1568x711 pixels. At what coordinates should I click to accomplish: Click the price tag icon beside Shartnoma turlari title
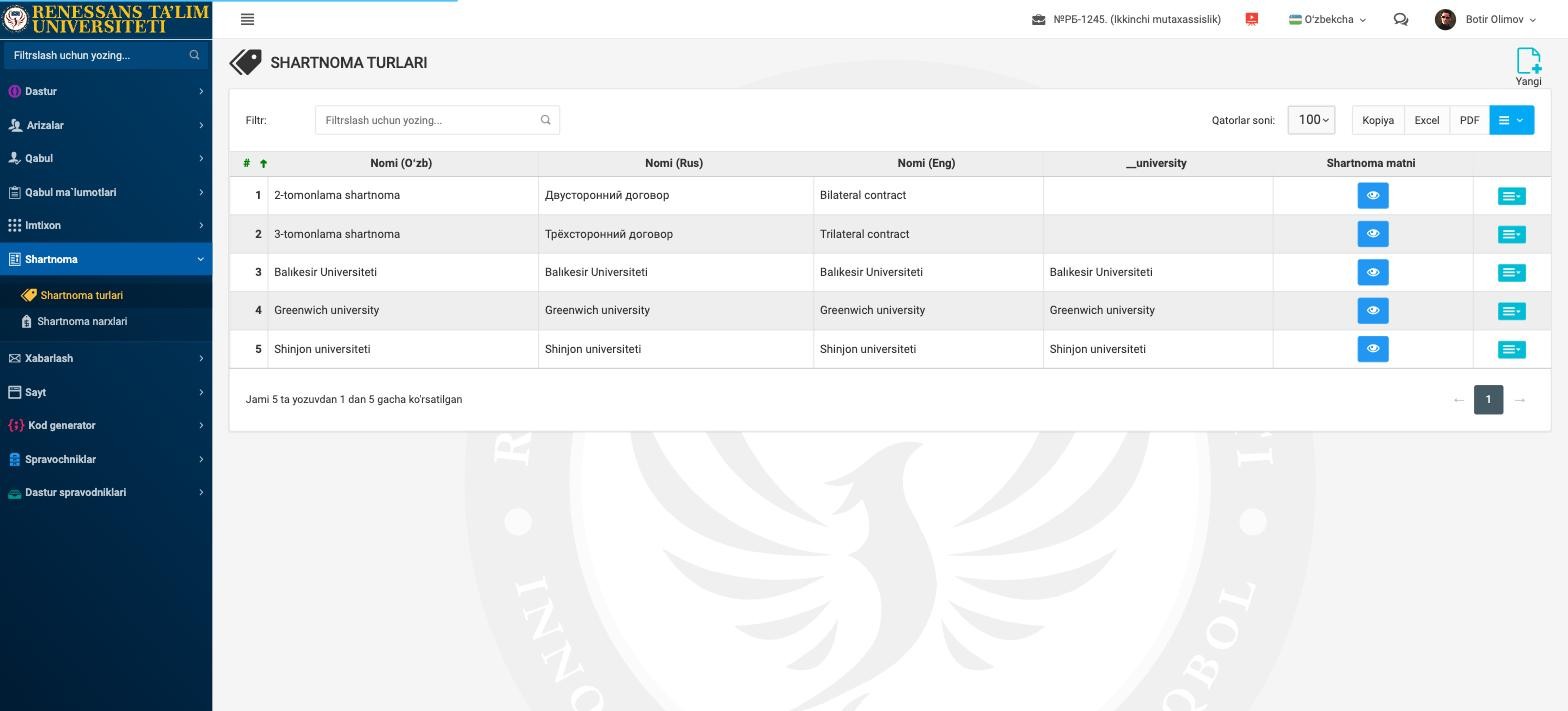(x=245, y=63)
